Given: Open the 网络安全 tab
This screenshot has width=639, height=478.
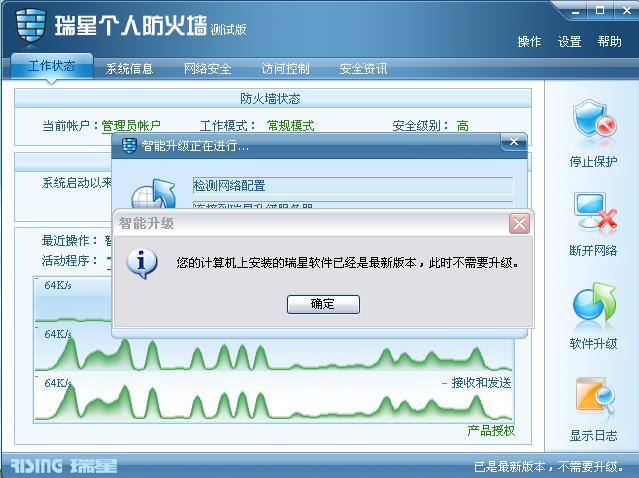Looking at the screenshot, I should (x=207, y=68).
